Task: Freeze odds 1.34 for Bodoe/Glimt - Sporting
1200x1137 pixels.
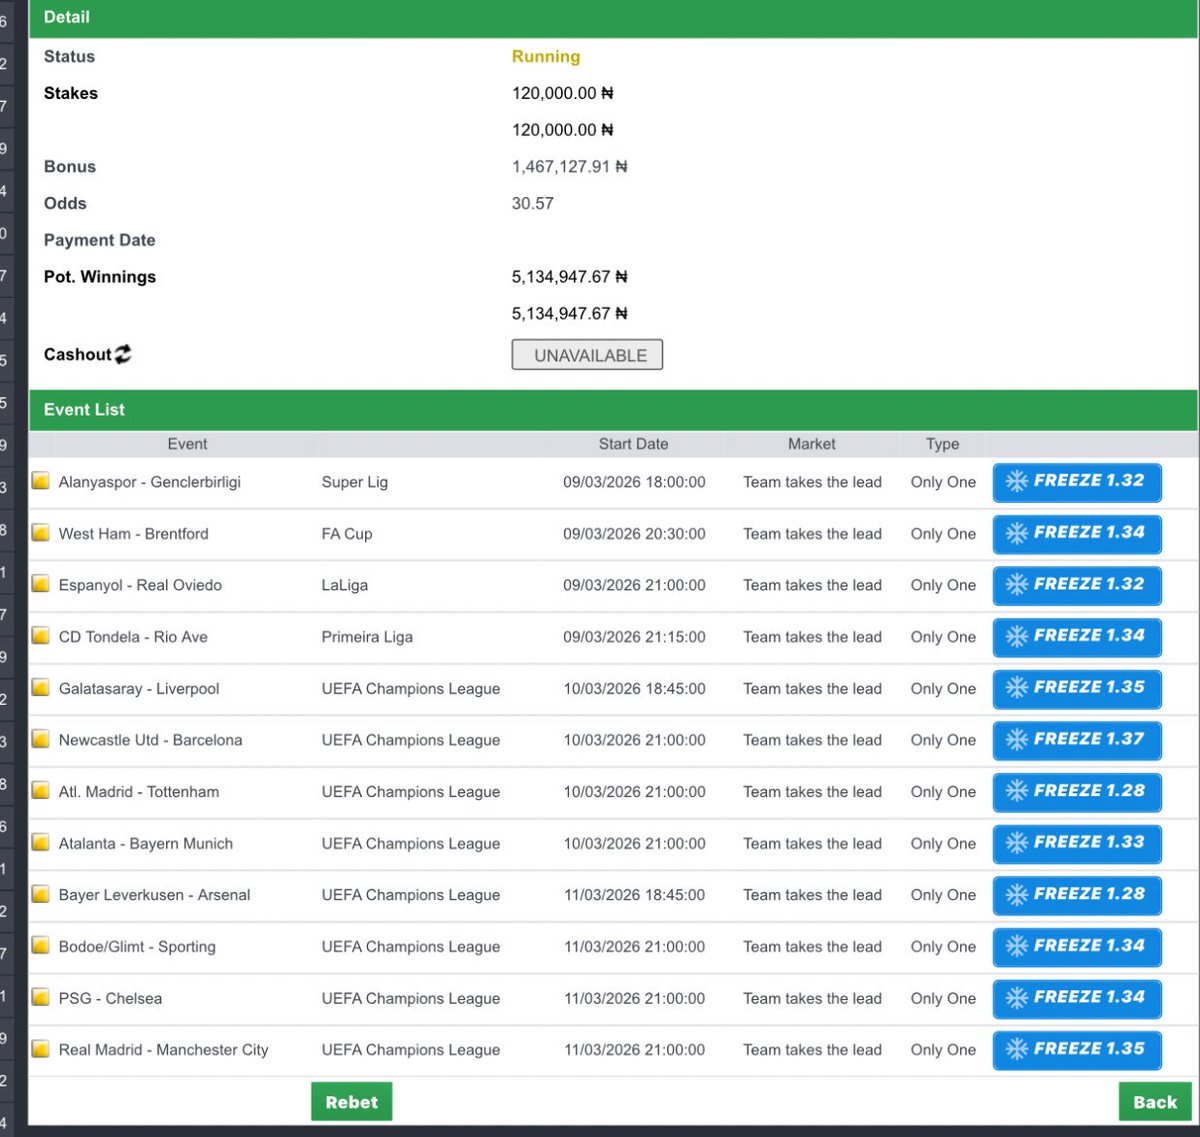Action: 1077,947
